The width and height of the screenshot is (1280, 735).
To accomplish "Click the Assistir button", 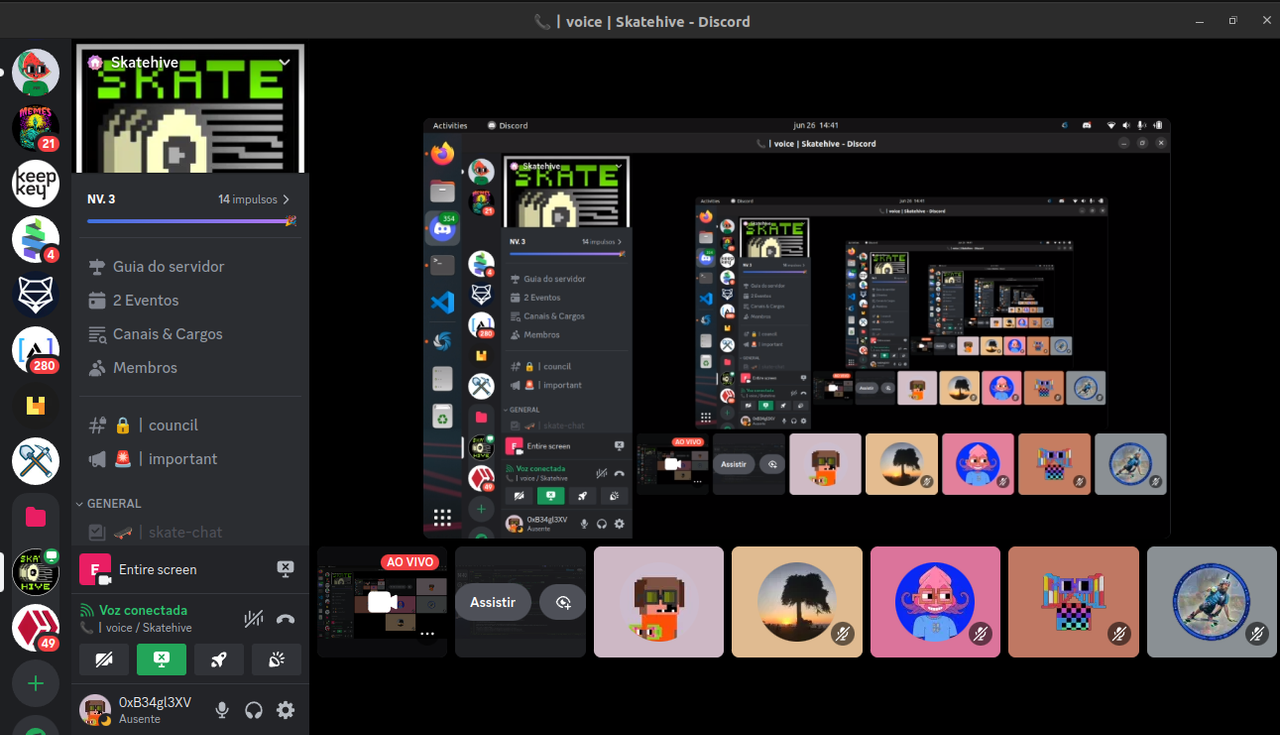I will 493,602.
